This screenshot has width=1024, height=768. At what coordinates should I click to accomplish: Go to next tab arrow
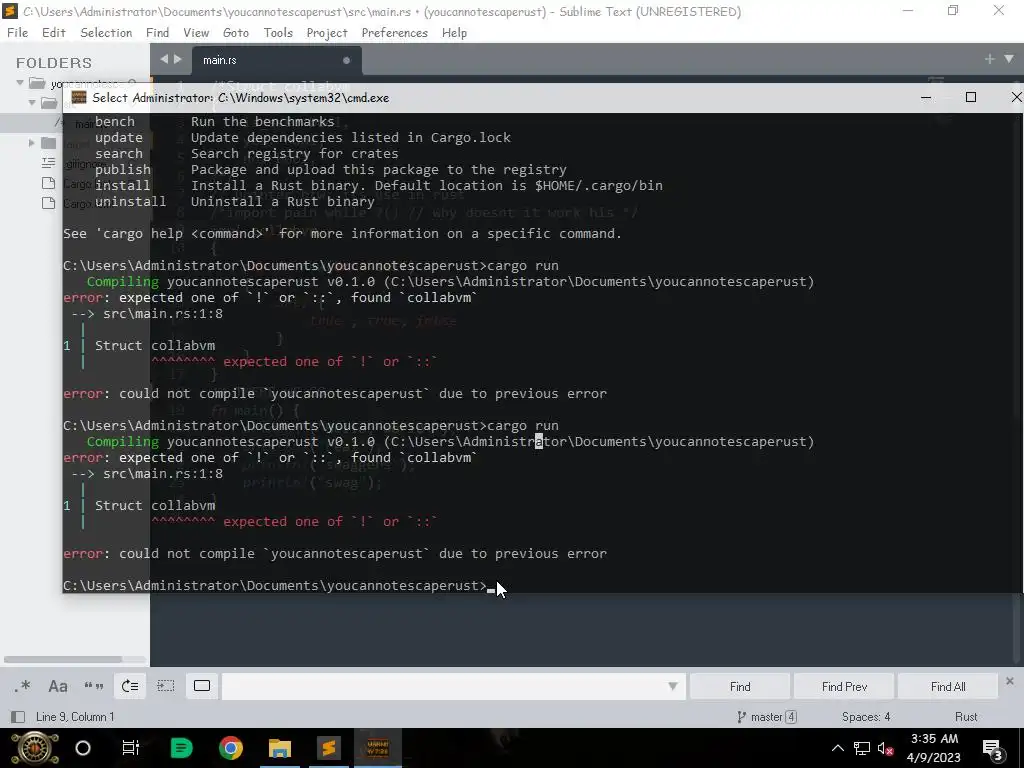(x=178, y=59)
